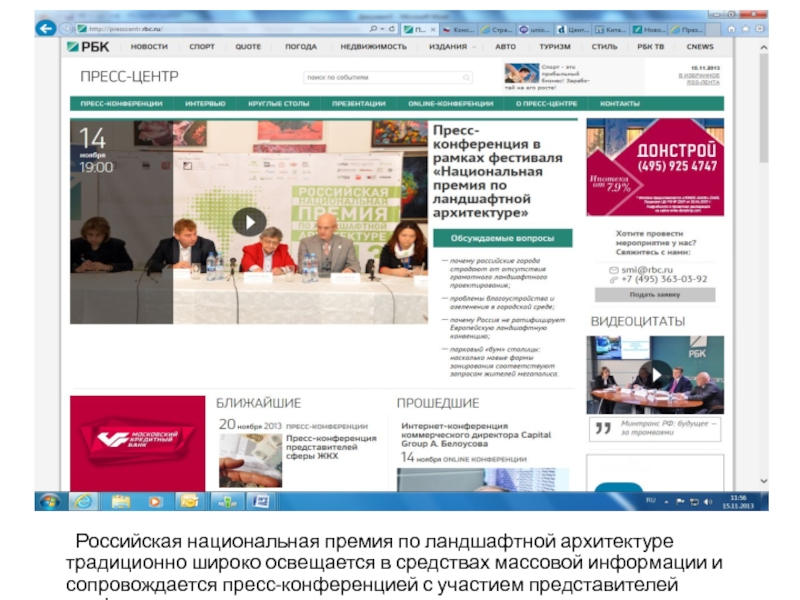Screen dimensions: 800x600
Task: Switch to the "unio..." browser tab
Action: click(x=534, y=30)
